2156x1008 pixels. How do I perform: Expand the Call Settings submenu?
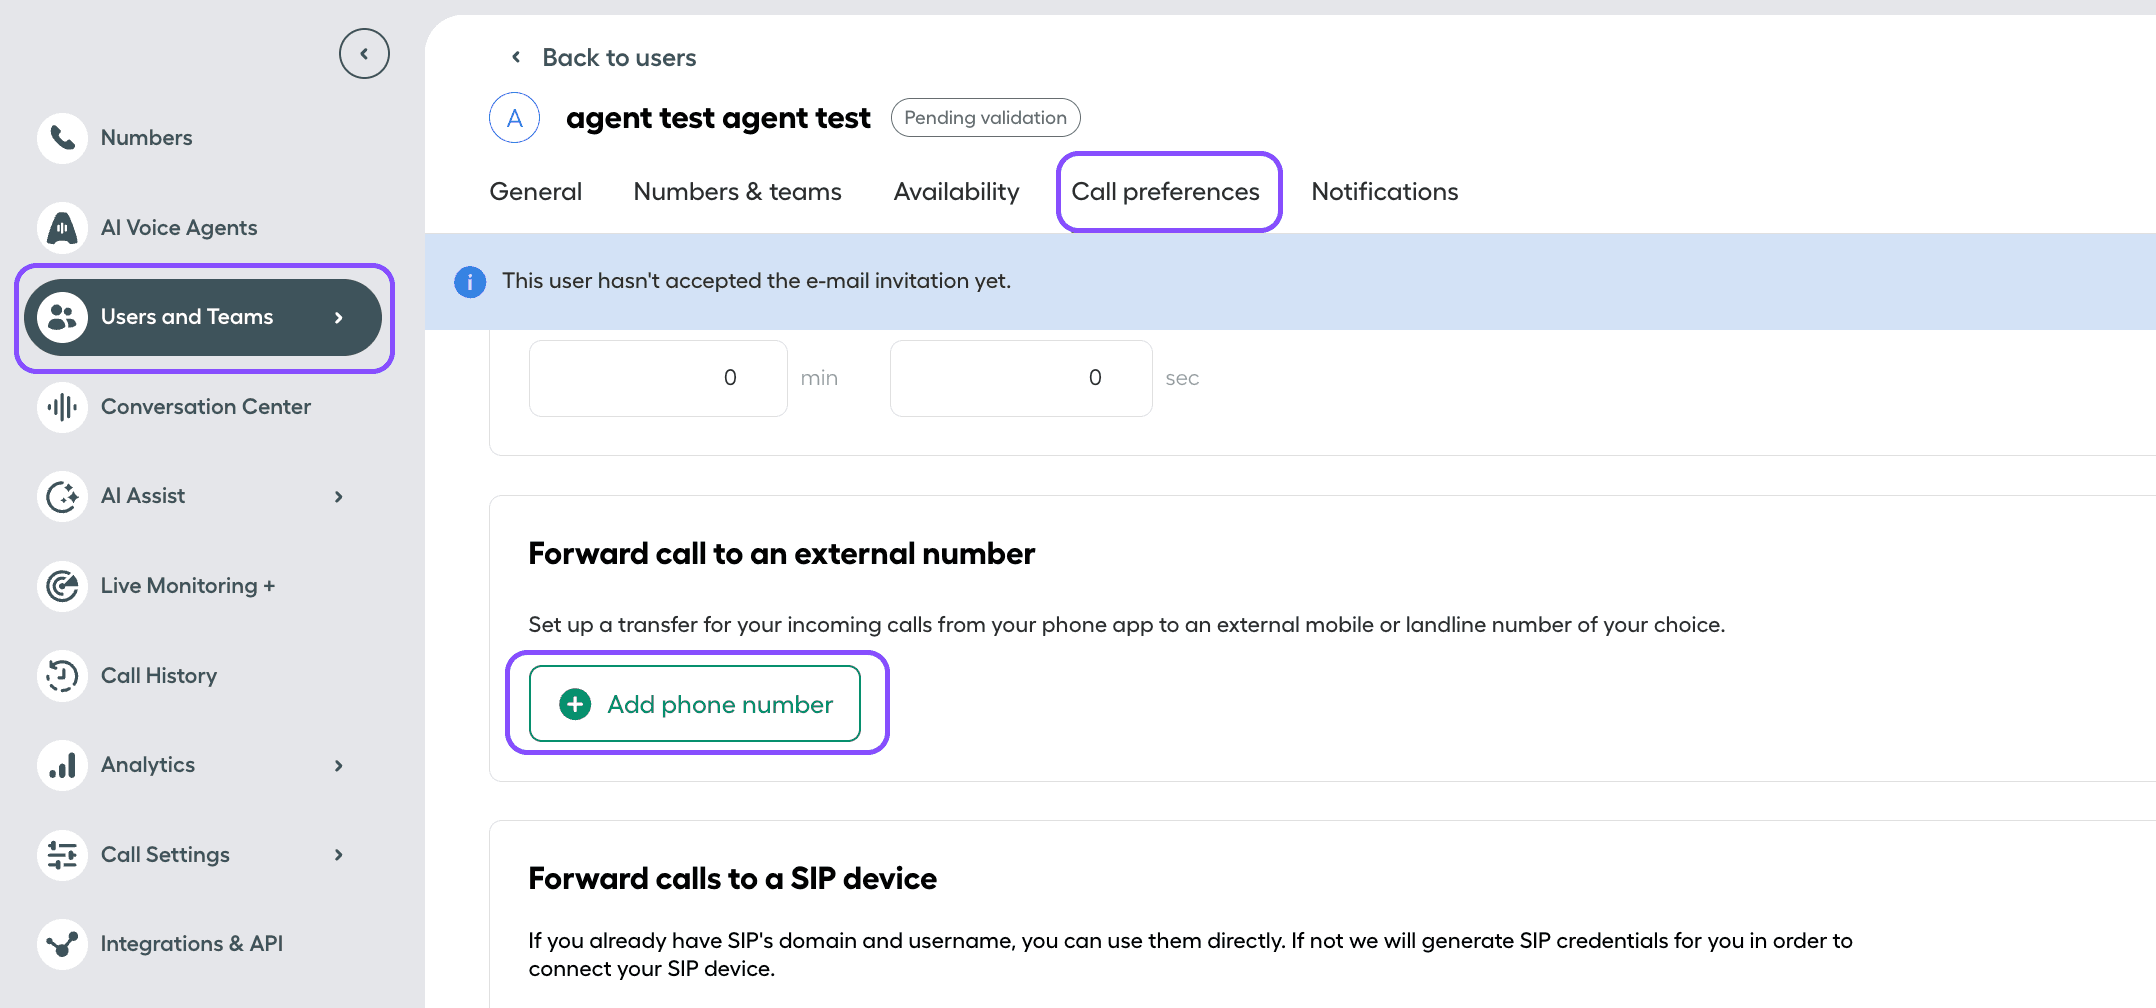click(338, 855)
